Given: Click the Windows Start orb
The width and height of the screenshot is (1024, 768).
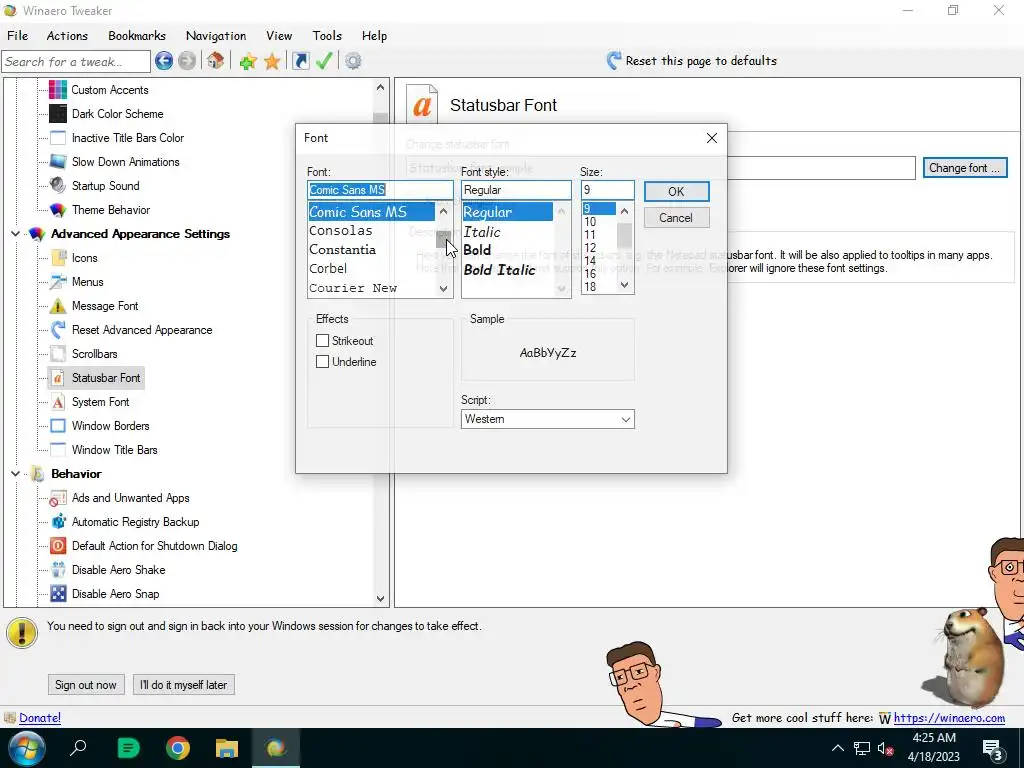Looking at the screenshot, I should tap(27, 748).
